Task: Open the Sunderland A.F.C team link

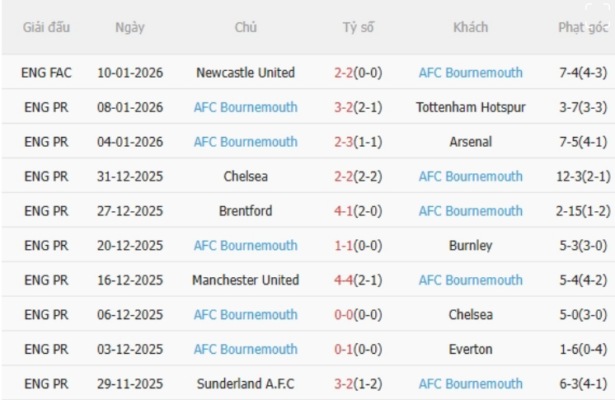Action: [245, 383]
